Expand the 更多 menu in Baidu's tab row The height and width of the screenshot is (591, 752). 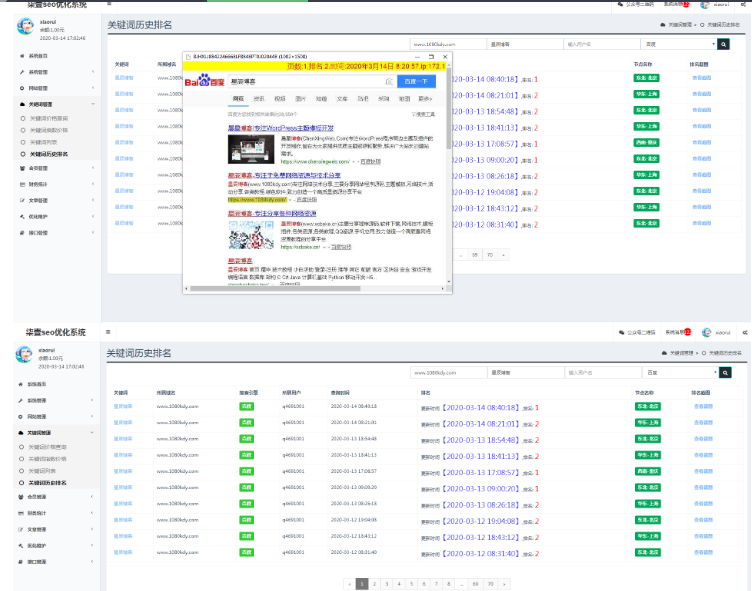425,99
